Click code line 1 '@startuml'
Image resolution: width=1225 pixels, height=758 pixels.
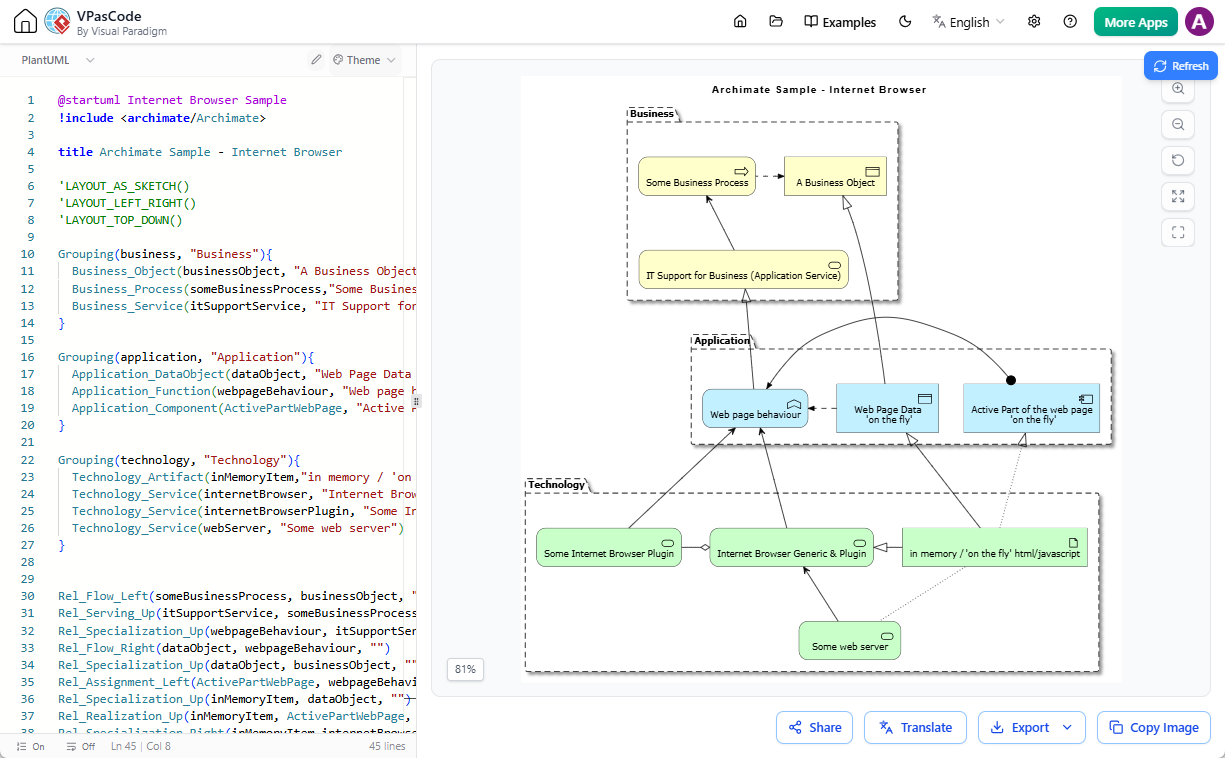click(x=172, y=100)
